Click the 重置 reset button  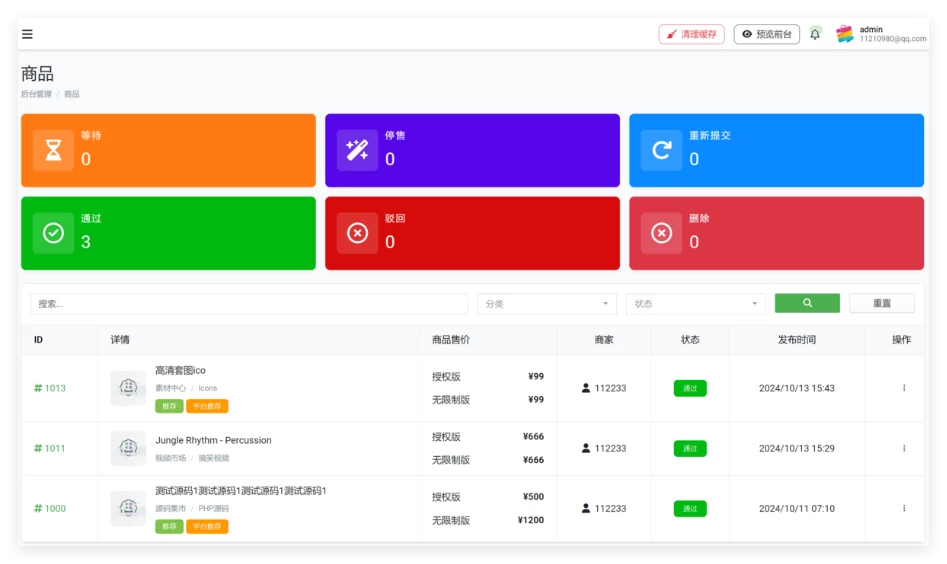[x=881, y=304]
